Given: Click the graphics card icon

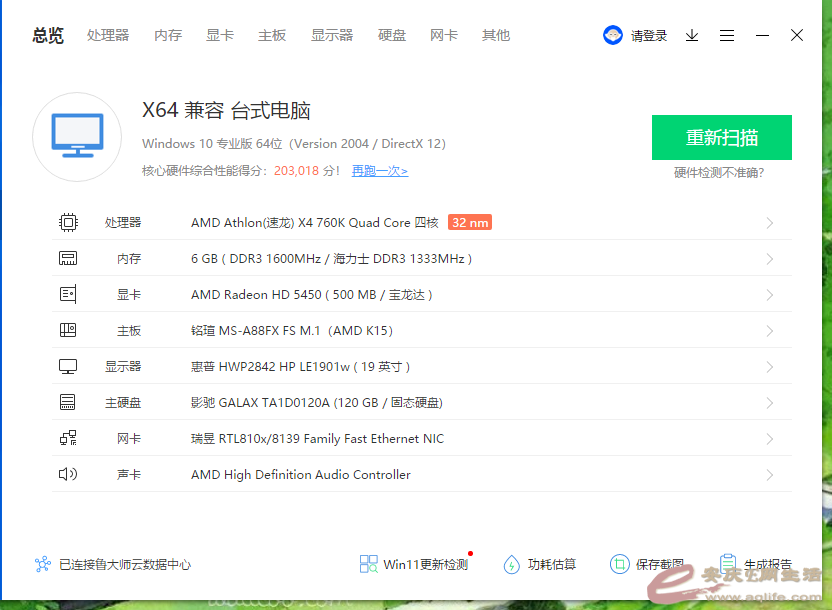Looking at the screenshot, I should tap(68, 295).
